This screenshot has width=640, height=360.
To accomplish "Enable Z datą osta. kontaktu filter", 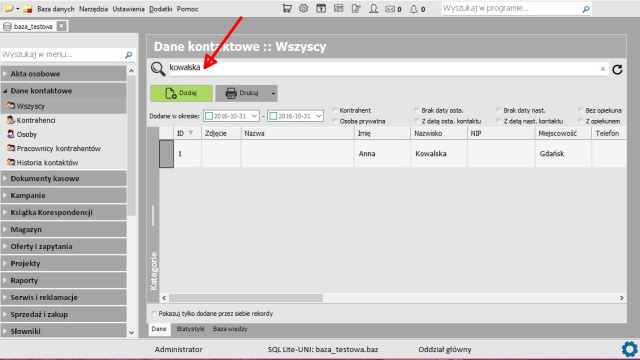I will (x=416, y=121).
